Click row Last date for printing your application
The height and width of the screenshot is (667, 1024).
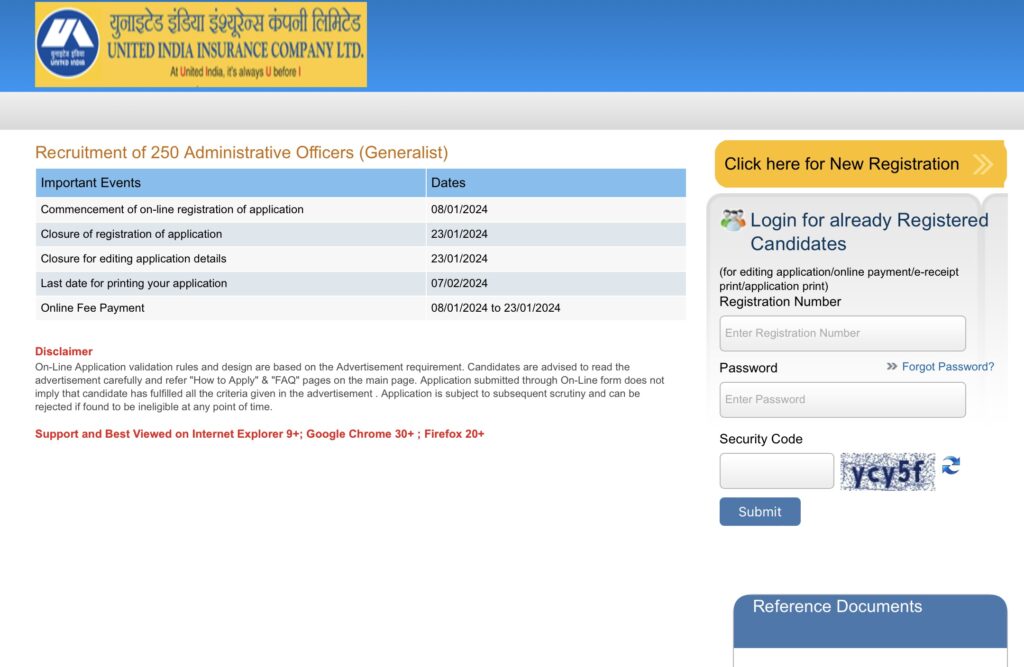[x=360, y=284]
